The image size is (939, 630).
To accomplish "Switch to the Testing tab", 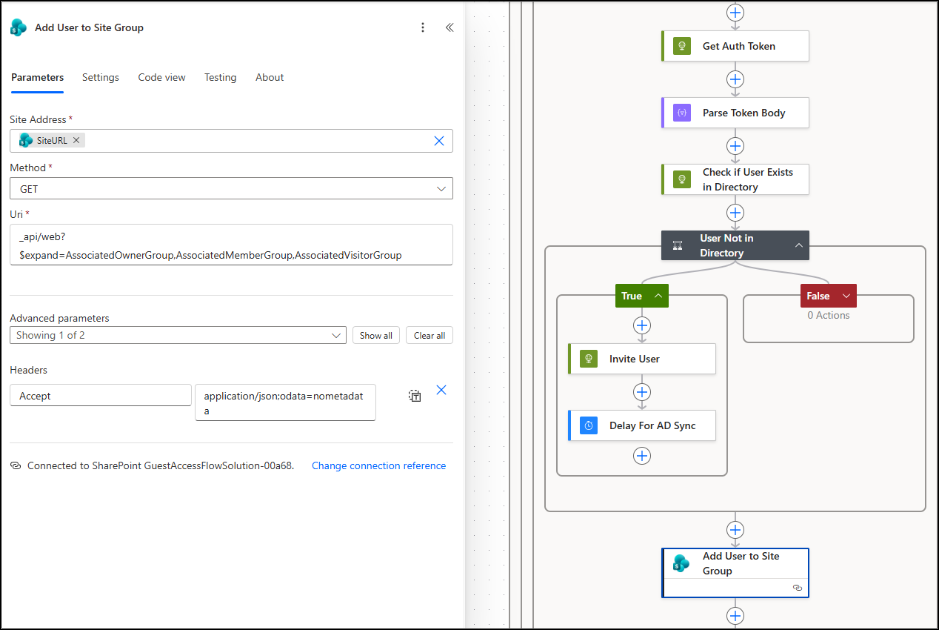I will coord(220,77).
